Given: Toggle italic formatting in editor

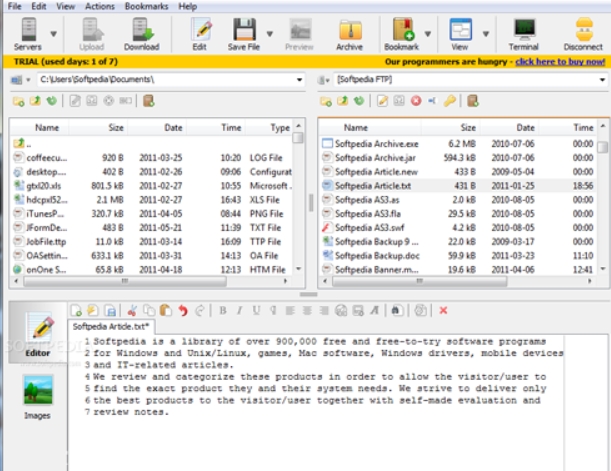Looking at the screenshot, I should [x=240, y=310].
